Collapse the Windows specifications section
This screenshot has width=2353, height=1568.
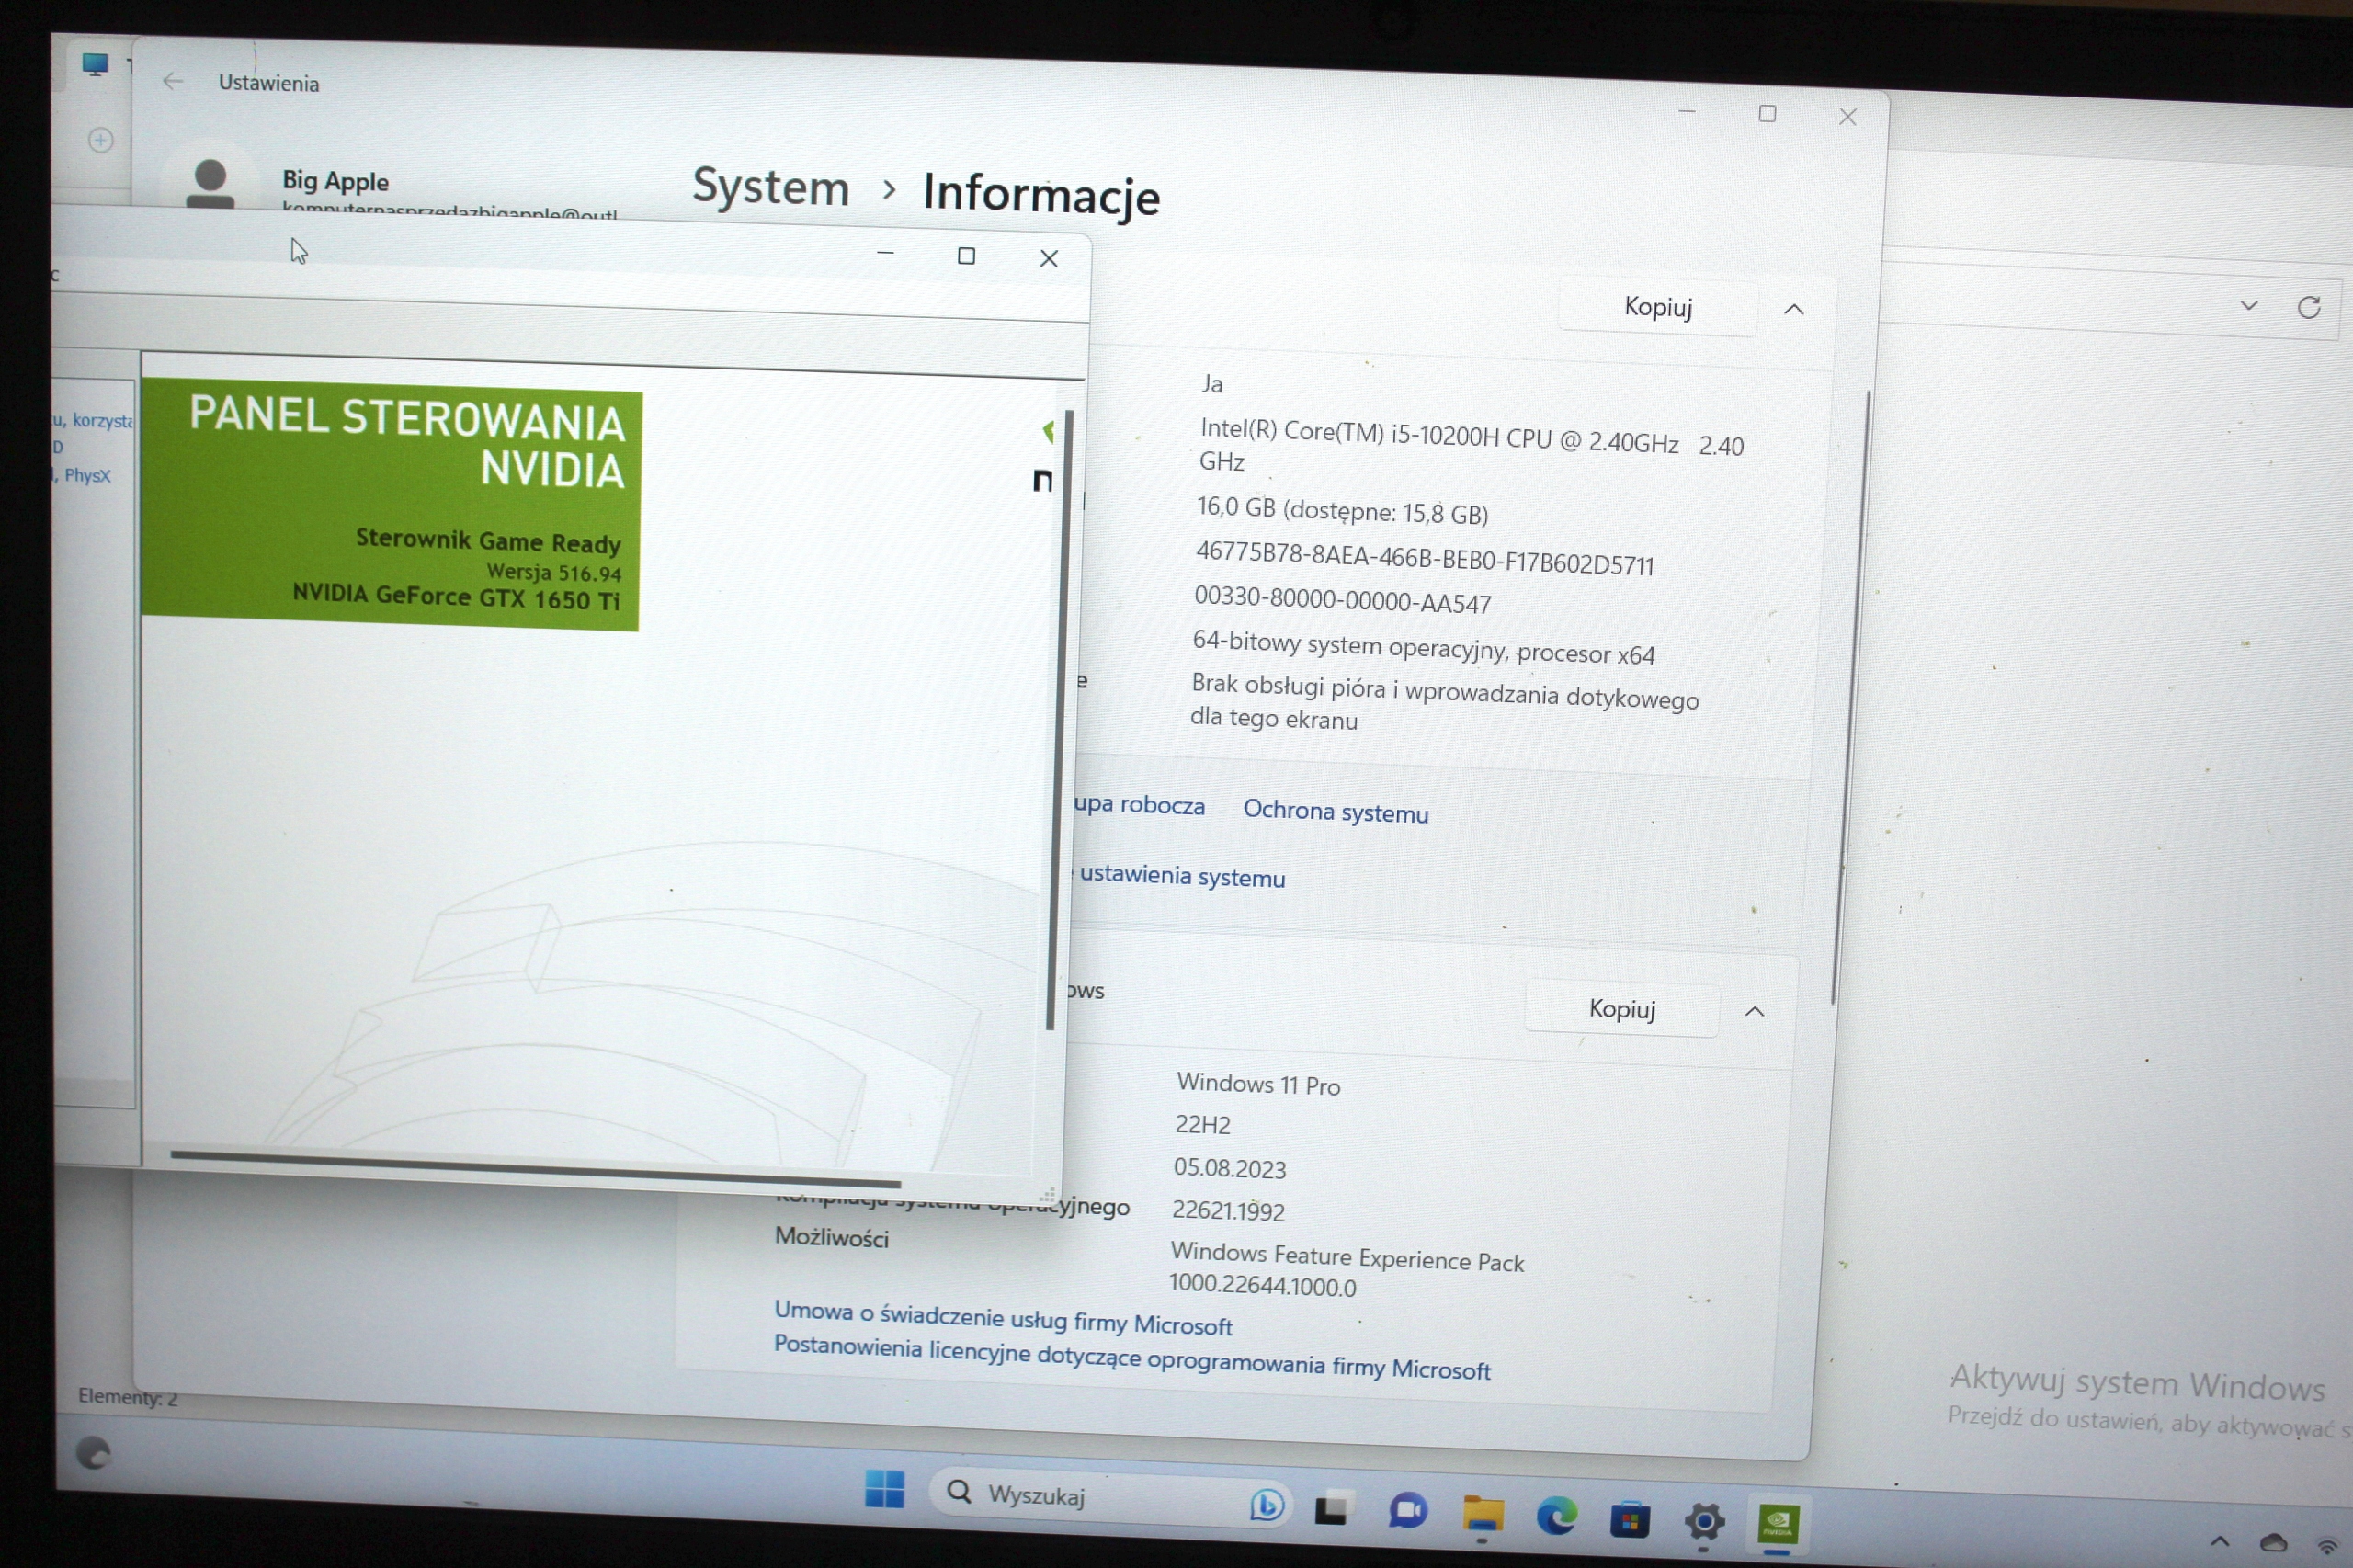1754,1012
